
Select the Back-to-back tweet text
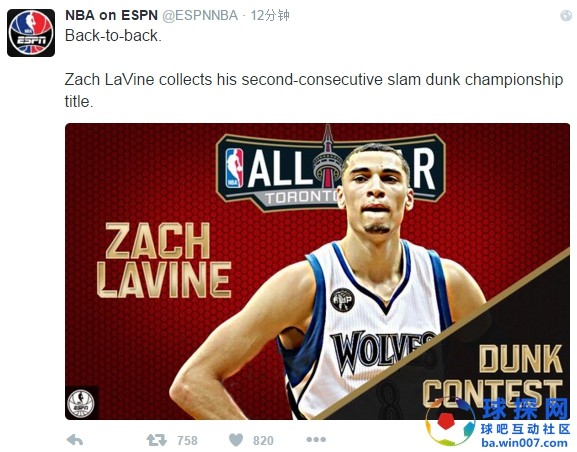tap(113, 36)
